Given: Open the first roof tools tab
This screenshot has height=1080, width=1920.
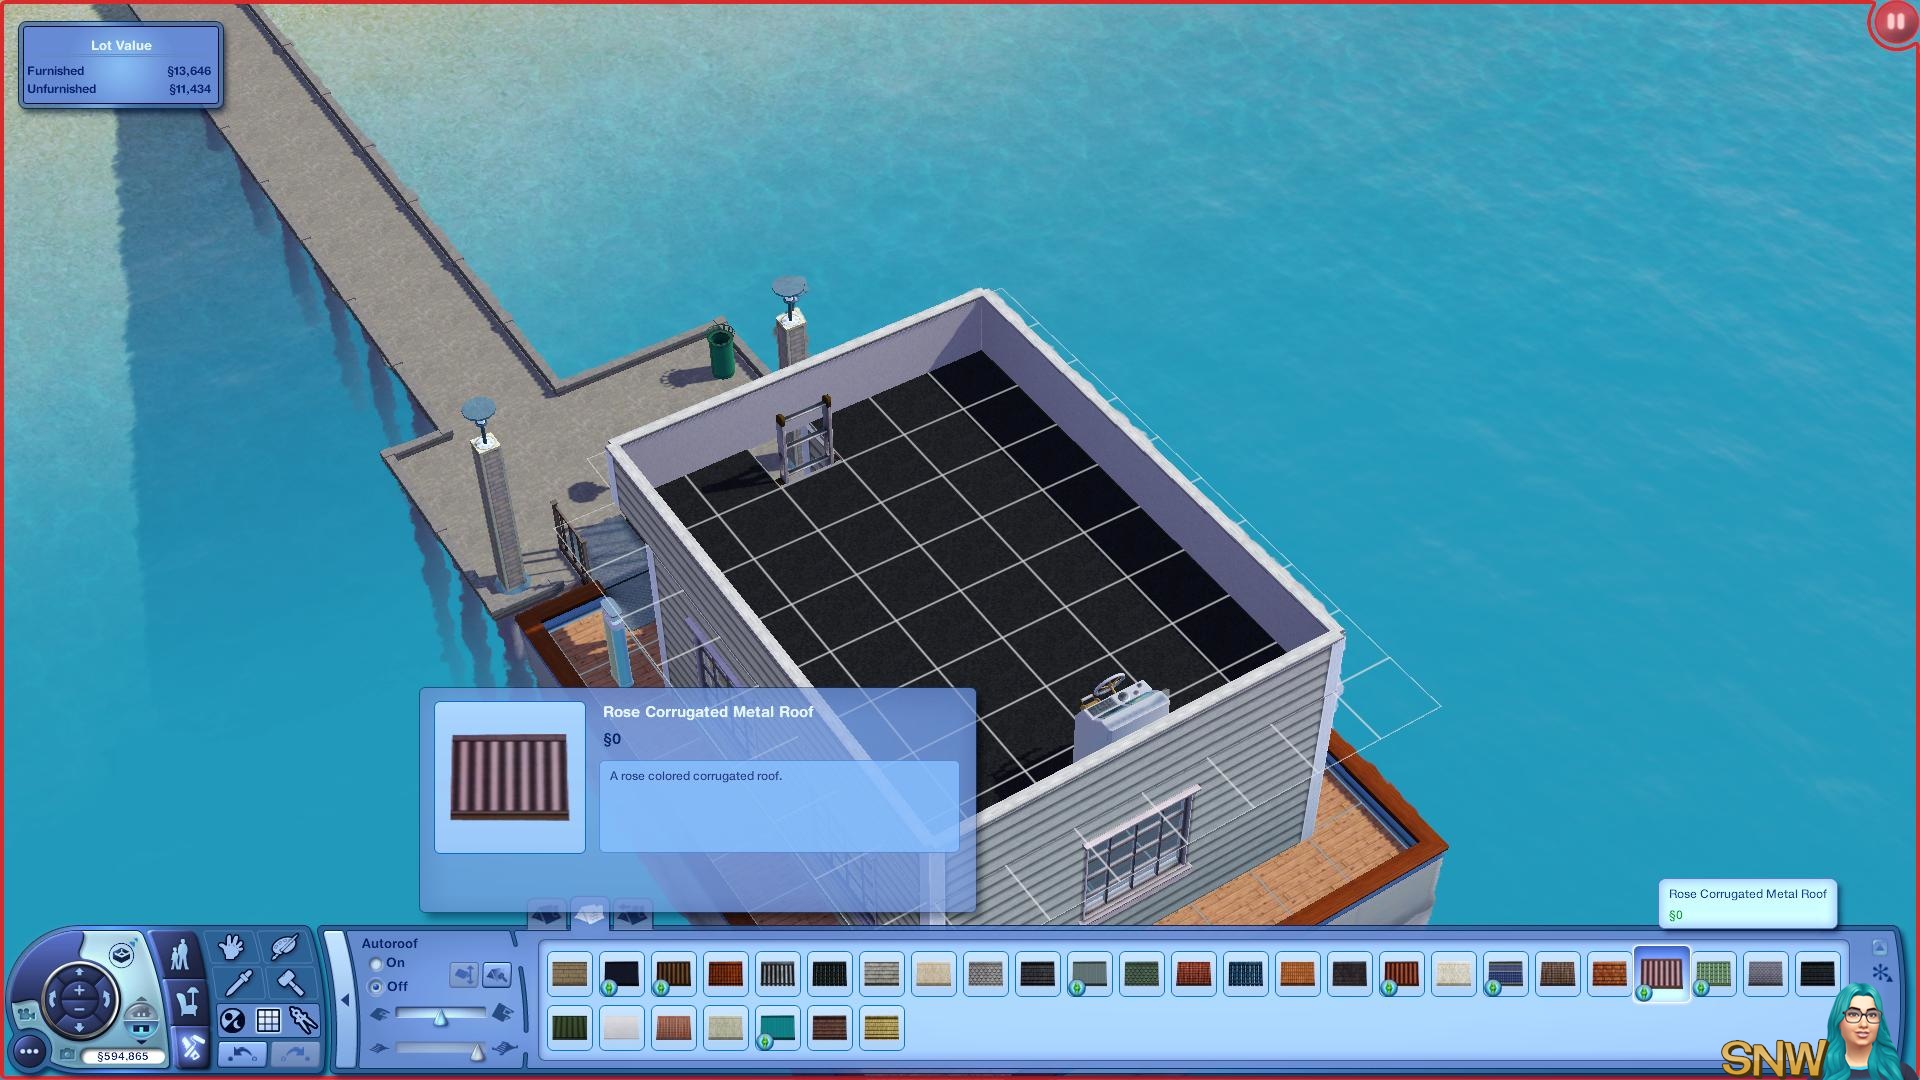Looking at the screenshot, I should pos(547,914).
